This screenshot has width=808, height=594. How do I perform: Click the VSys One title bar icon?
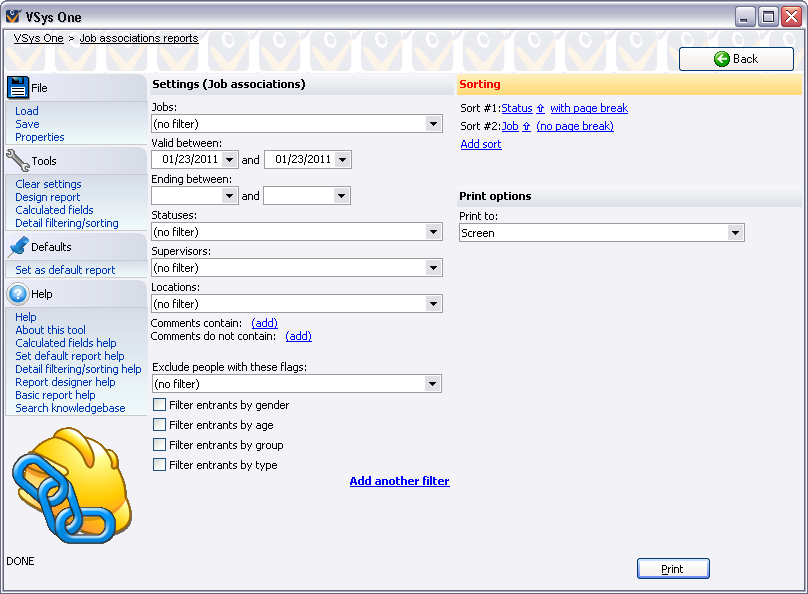13,16
